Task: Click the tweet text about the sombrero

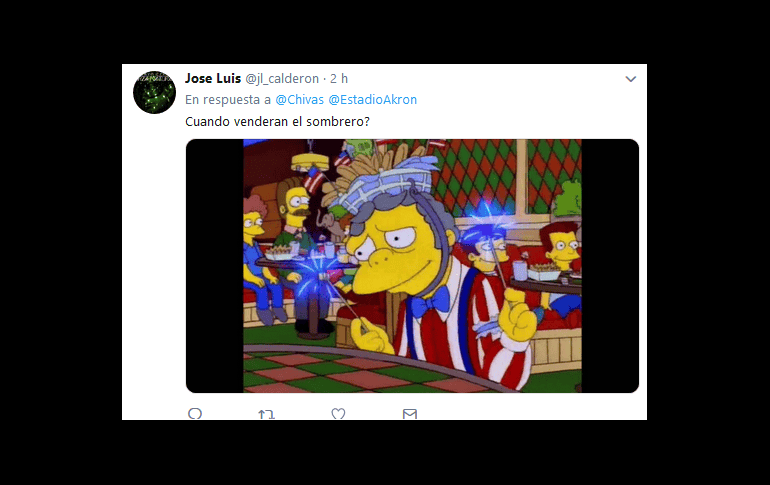Action: coord(277,122)
